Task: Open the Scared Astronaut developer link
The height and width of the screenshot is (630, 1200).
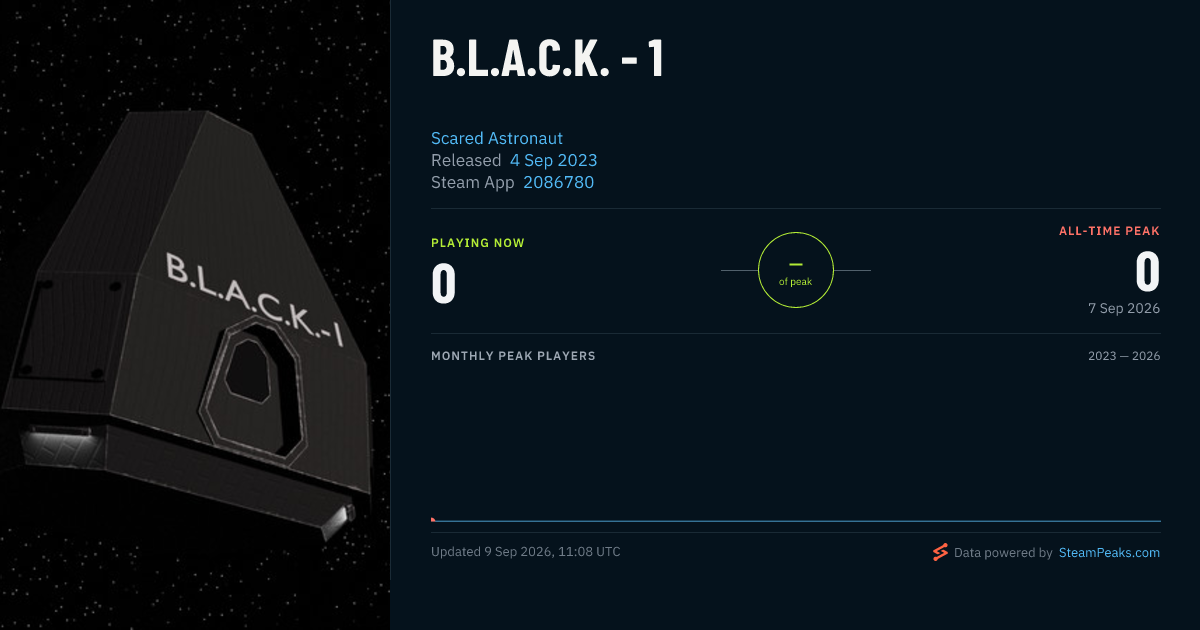Action: 497,138
